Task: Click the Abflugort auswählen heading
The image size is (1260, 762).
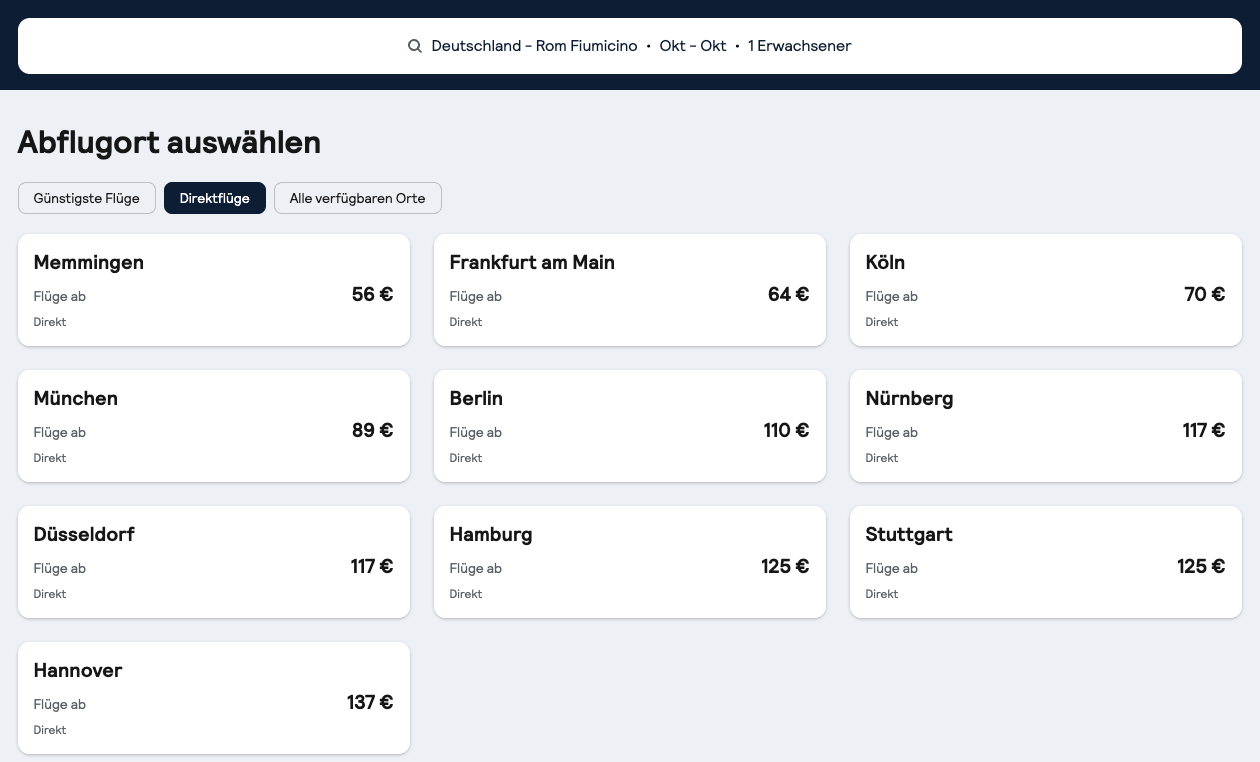Action: pyautogui.click(x=169, y=142)
